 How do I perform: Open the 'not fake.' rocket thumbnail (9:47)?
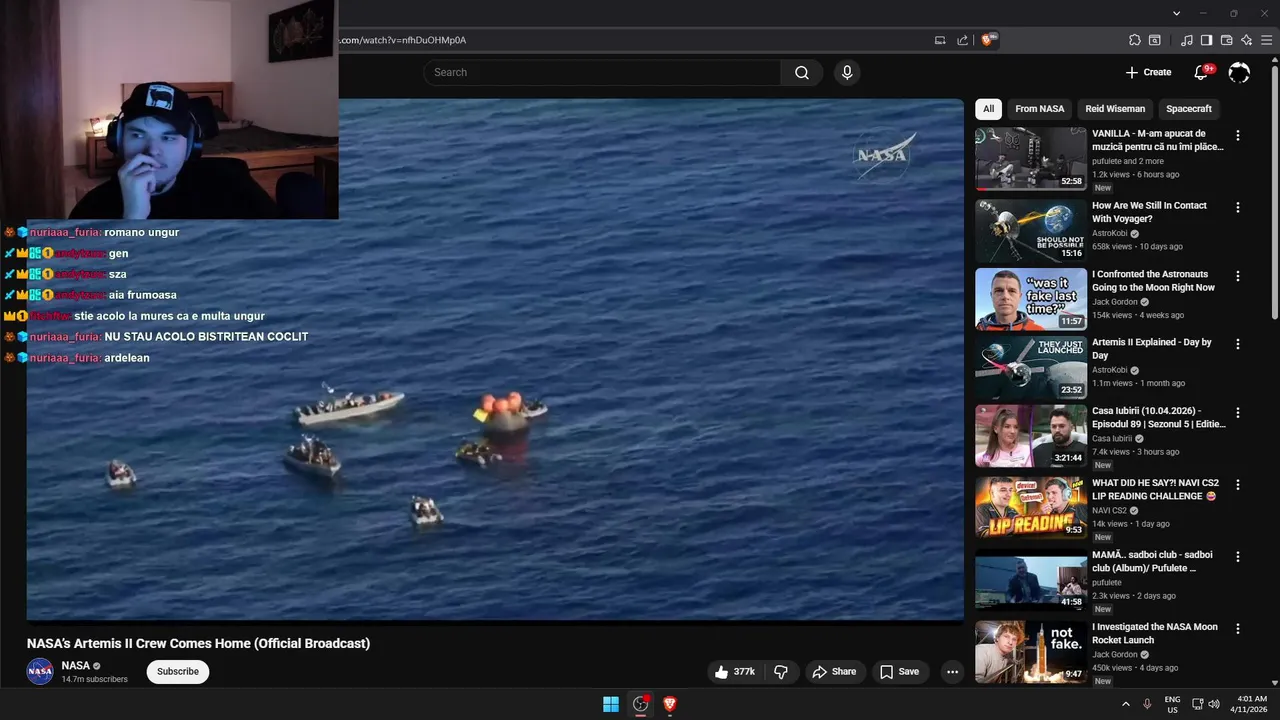pyautogui.click(x=1030, y=652)
